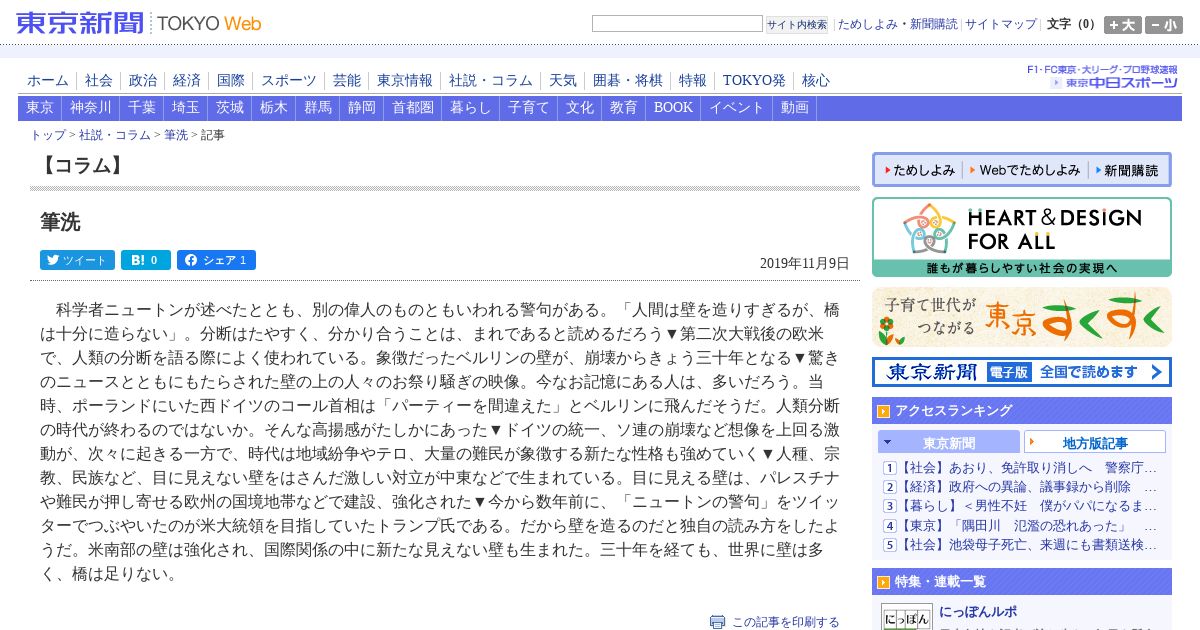Click the printer icon beside この記事を印刷する
The height and width of the screenshot is (630, 1200).
pyautogui.click(x=717, y=622)
